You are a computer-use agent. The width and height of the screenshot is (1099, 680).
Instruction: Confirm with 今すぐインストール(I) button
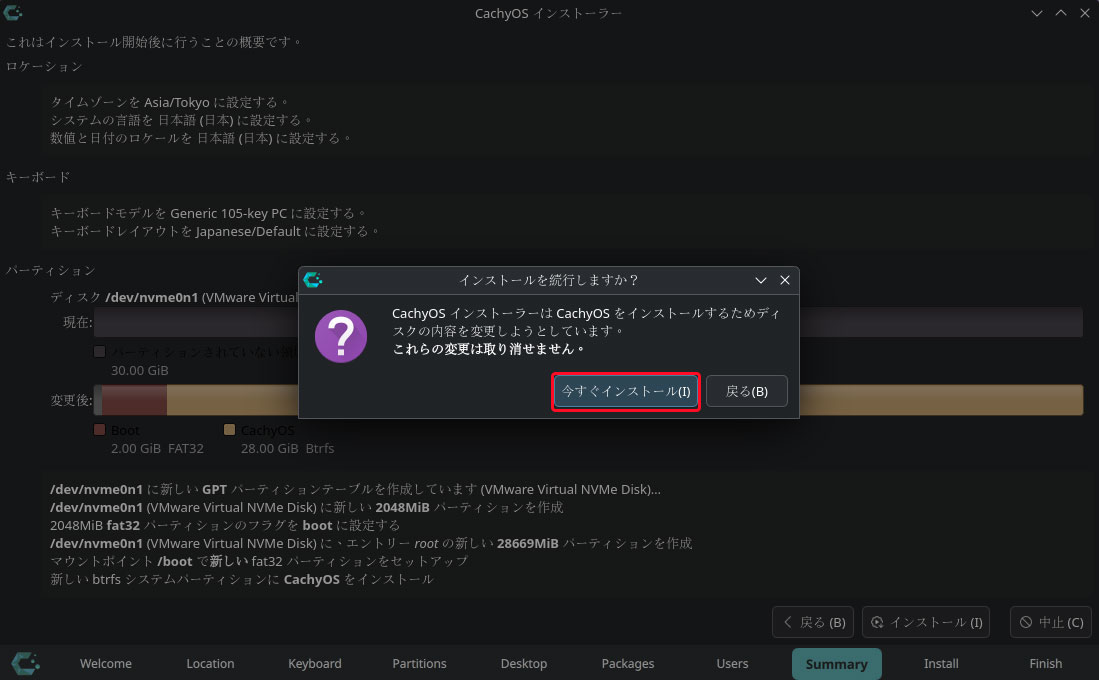[x=626, y=391]
